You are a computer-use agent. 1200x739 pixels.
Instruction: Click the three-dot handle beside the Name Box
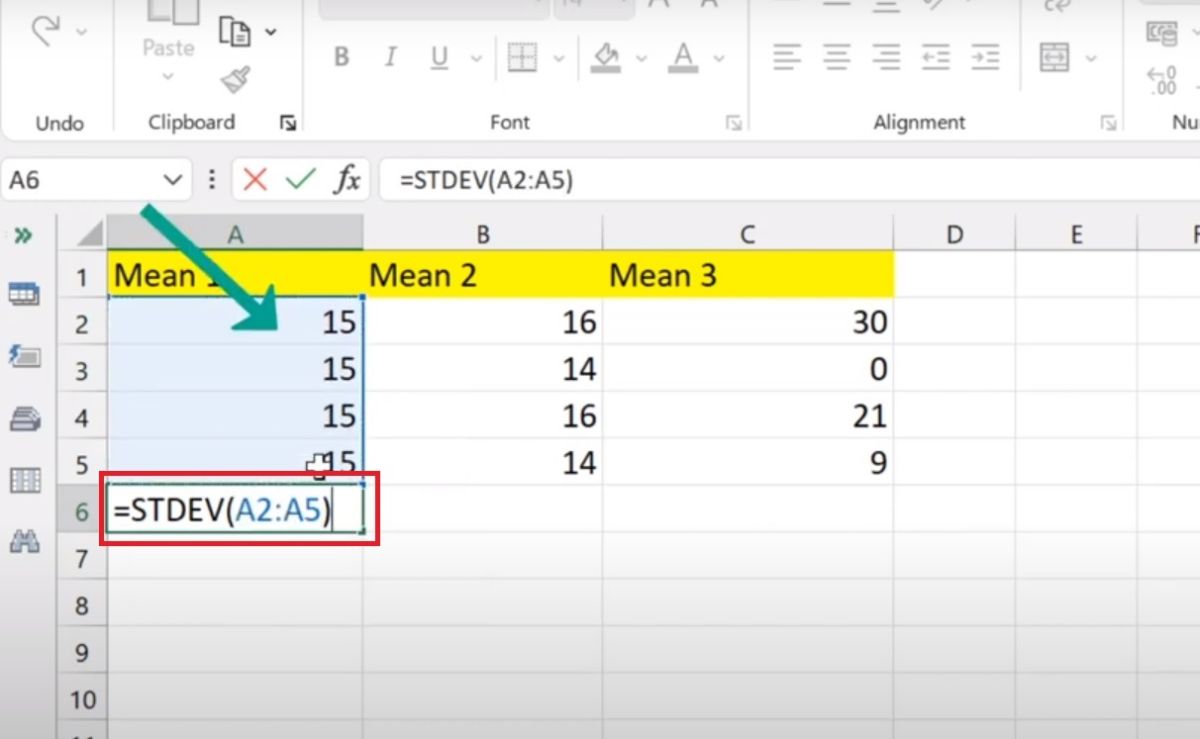211,180
